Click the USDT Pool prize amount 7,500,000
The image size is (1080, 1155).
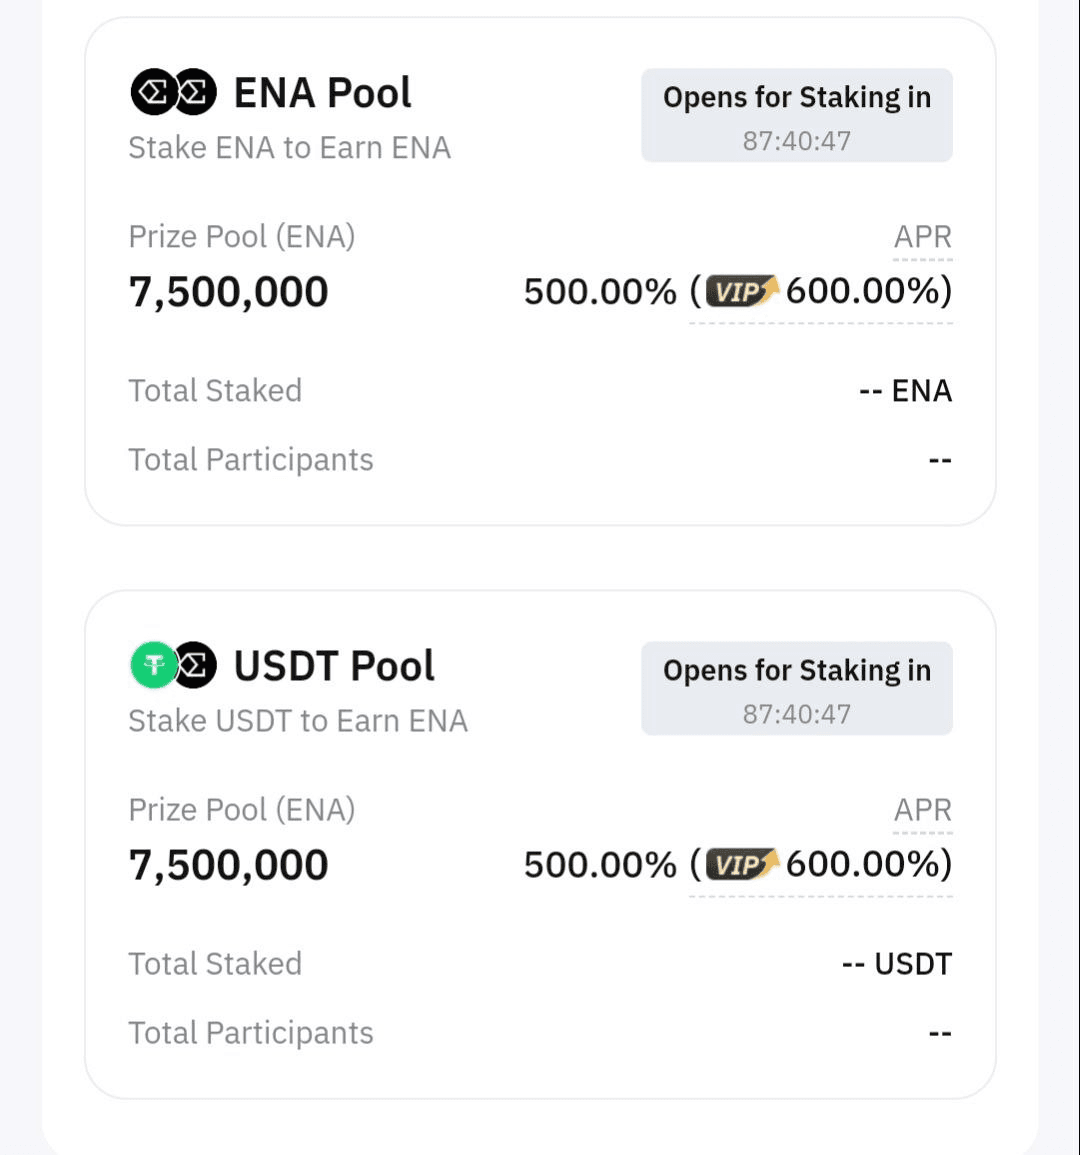228,865
